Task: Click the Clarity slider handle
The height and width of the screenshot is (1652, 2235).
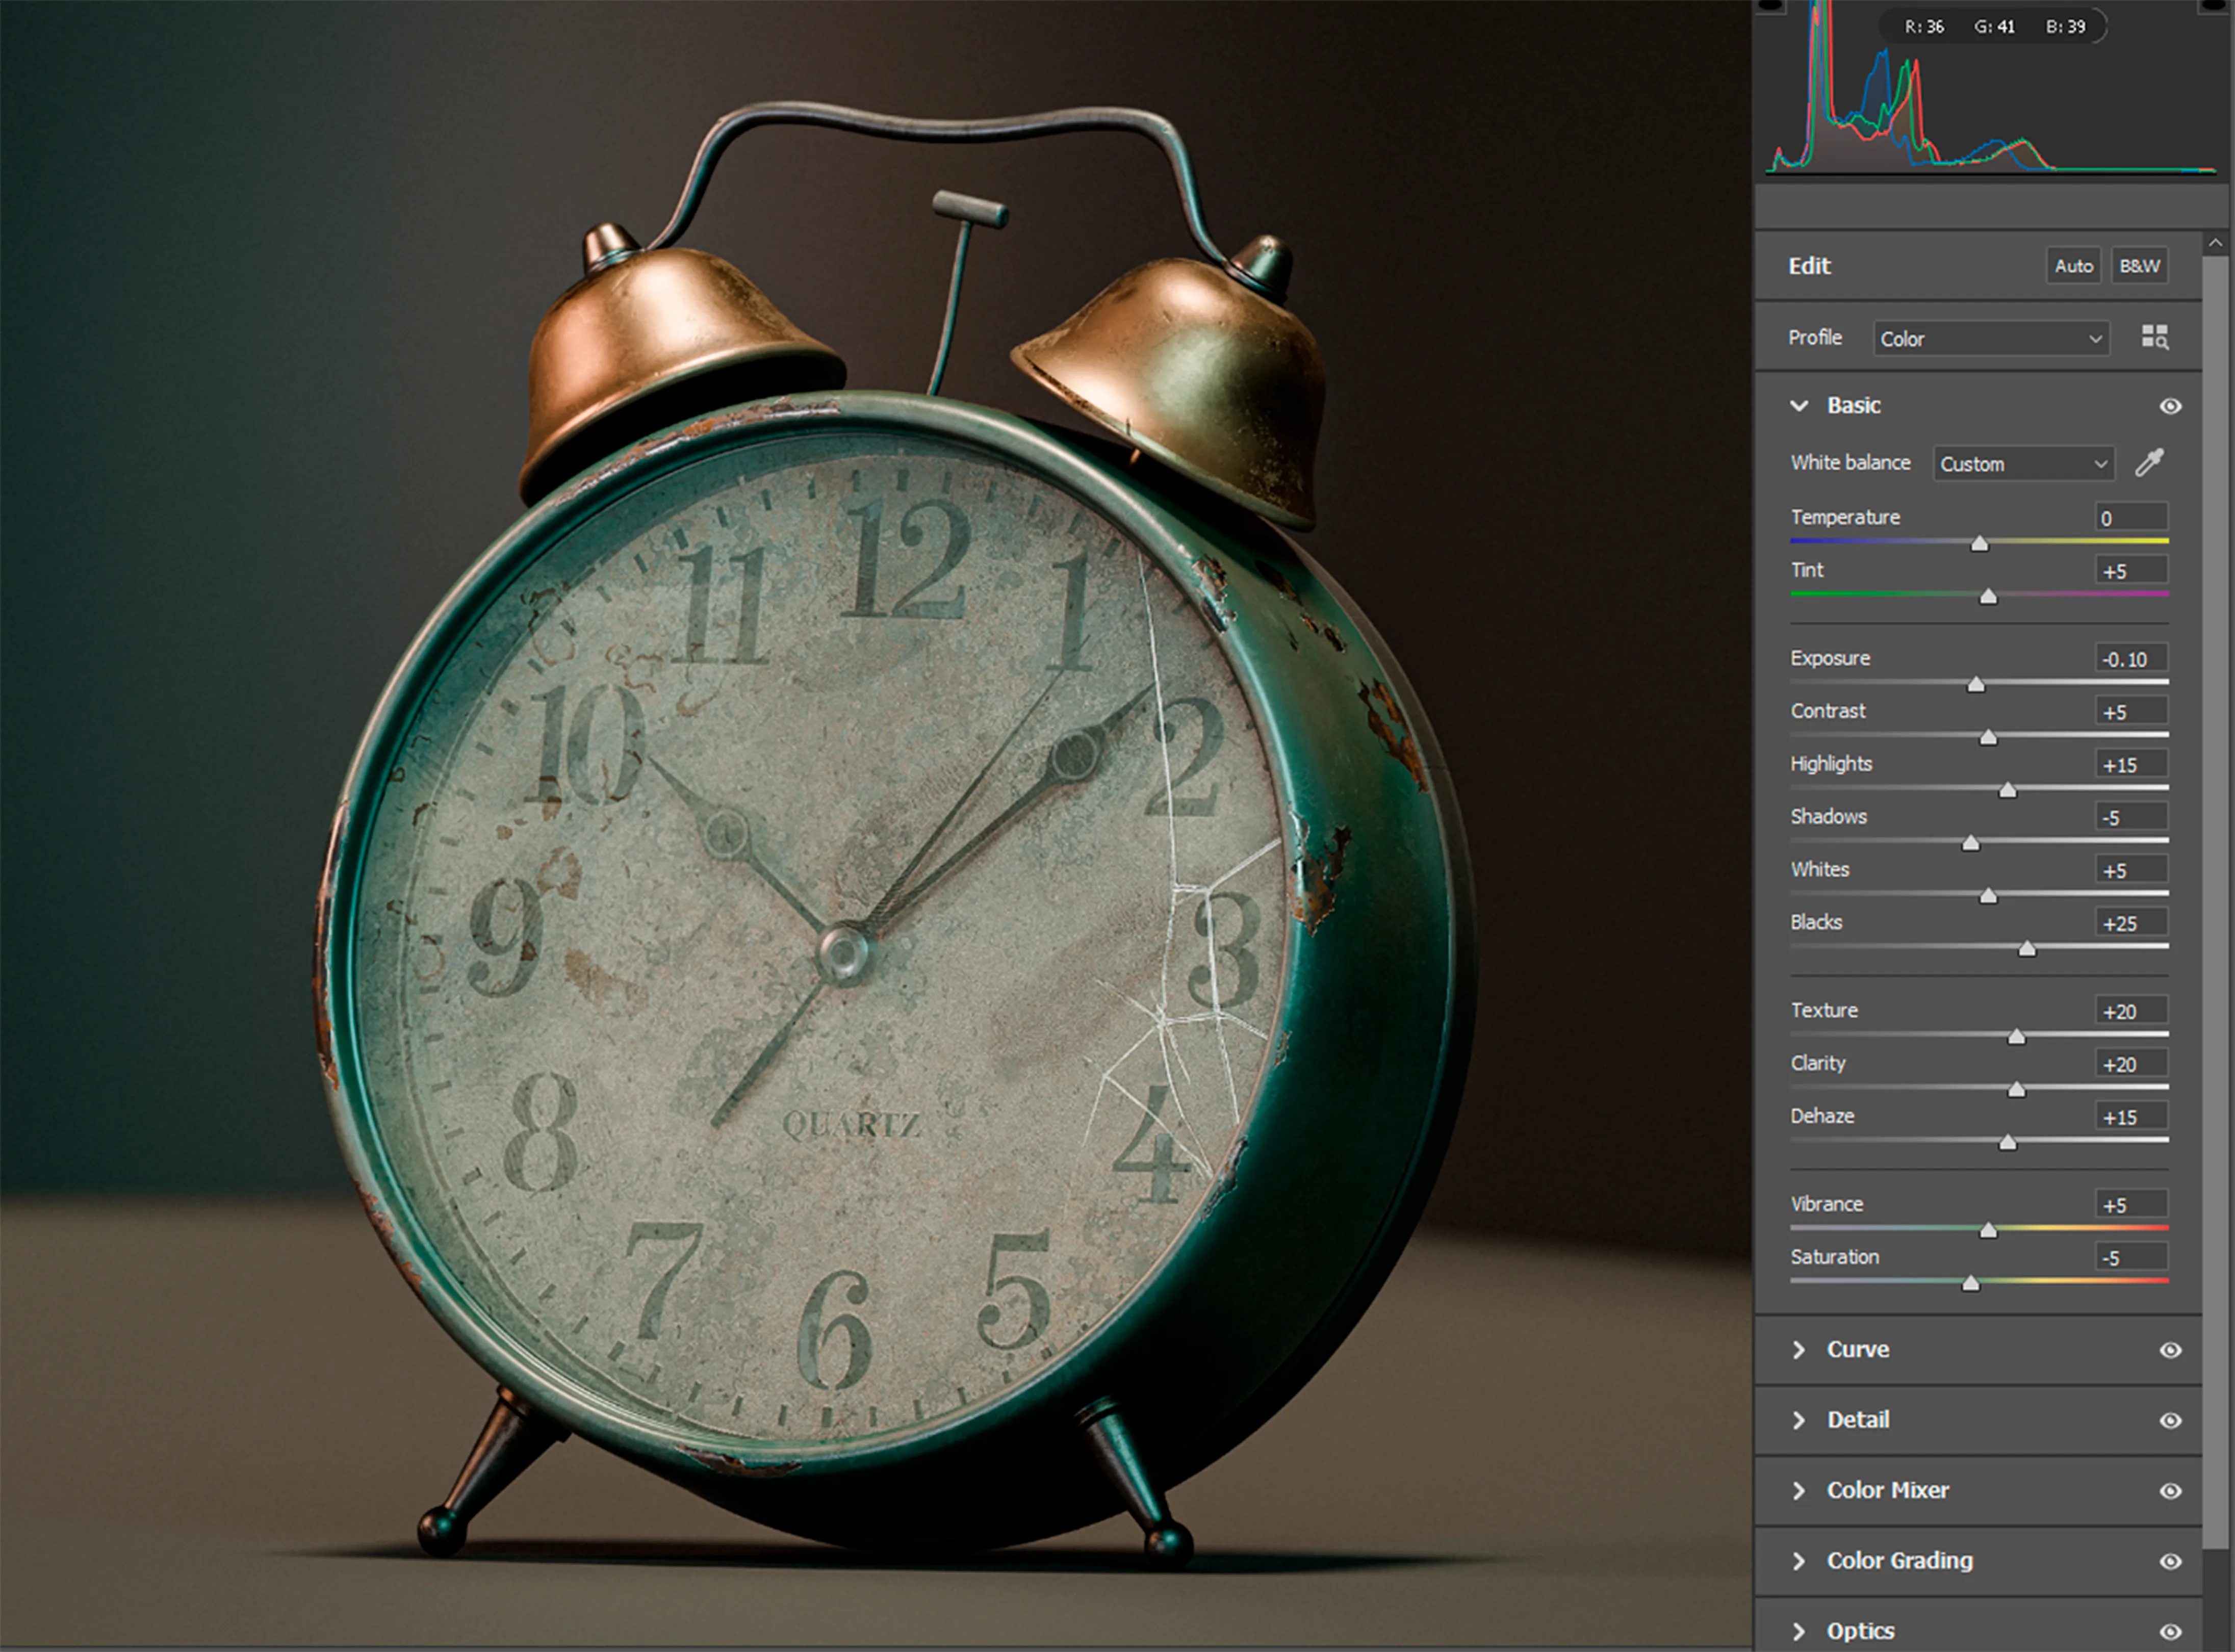Action: [x=2017, y=1089]
